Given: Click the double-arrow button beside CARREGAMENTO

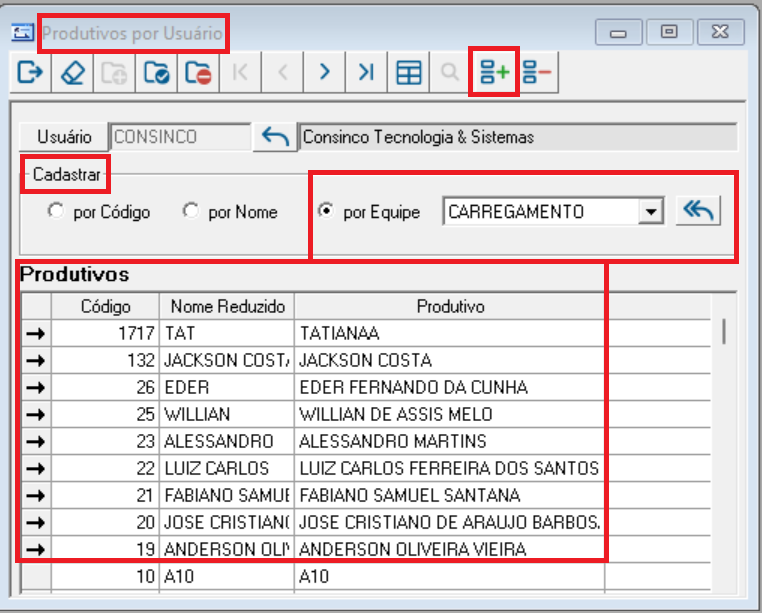Looking at the screenshot, I should point(698,211).
